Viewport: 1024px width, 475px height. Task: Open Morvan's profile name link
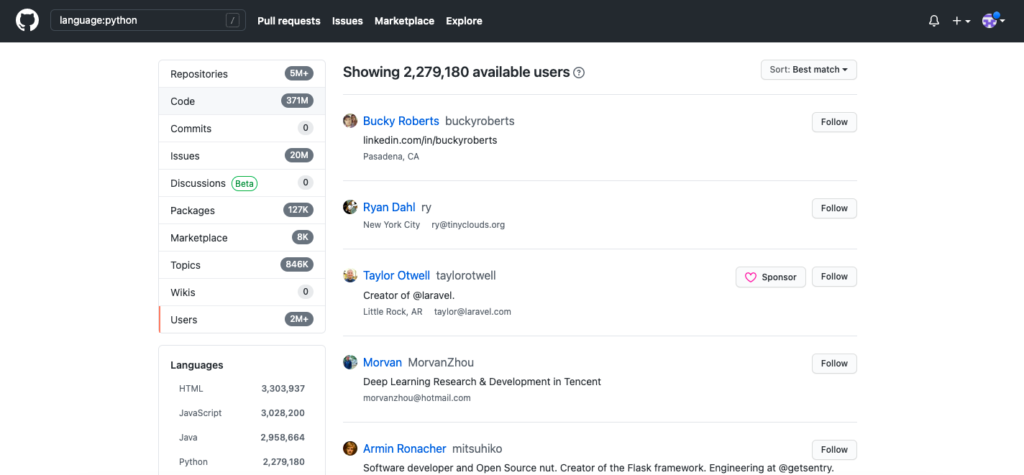pyautogui.click(x=382, y=363)
